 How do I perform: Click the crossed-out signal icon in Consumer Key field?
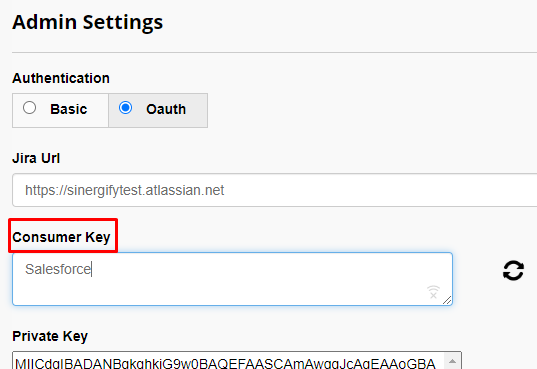tap(433, 292)
